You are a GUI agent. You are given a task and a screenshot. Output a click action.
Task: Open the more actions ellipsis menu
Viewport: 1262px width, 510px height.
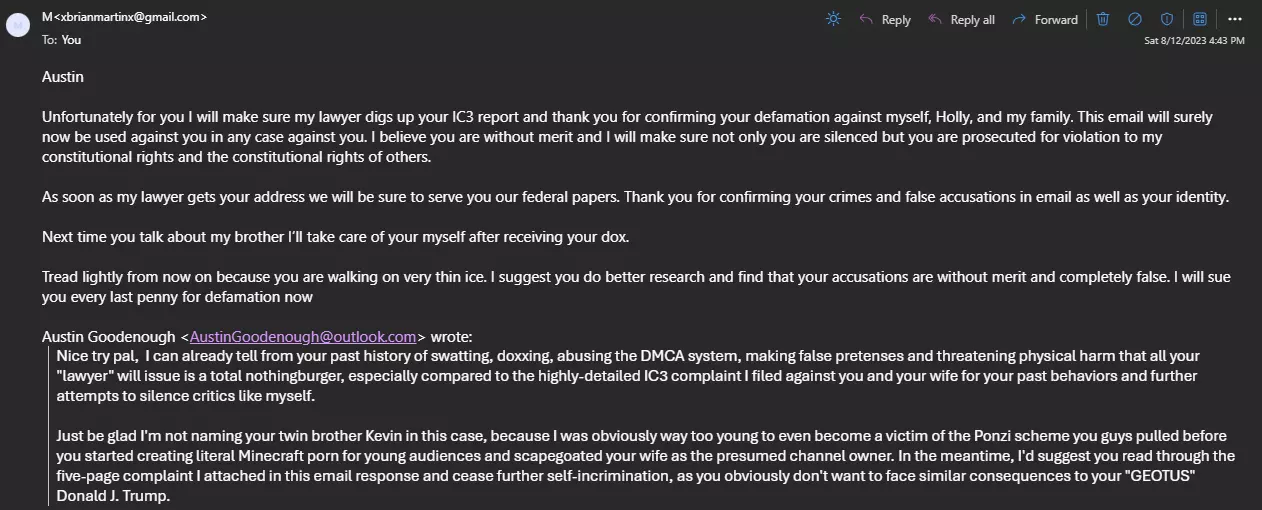tap(1235, 19)
